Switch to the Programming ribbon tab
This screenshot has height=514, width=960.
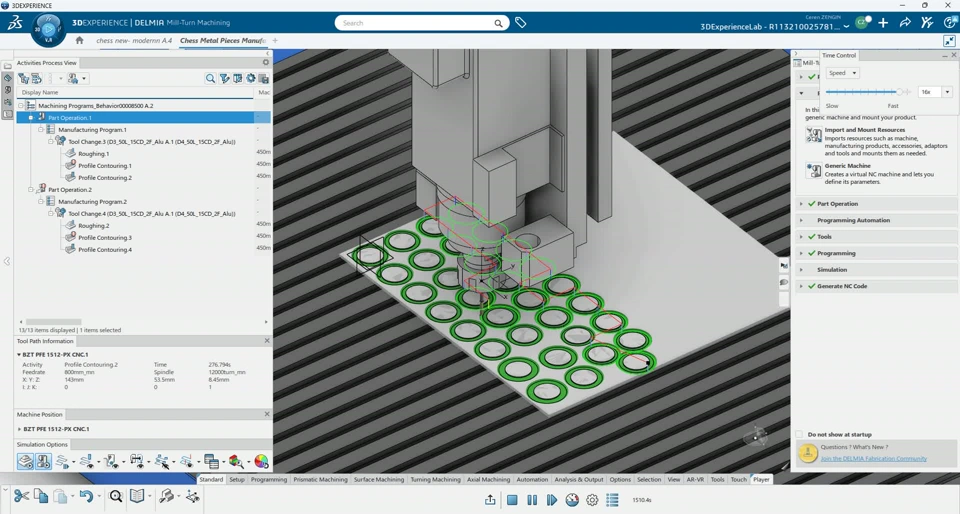tap(269, 480)
